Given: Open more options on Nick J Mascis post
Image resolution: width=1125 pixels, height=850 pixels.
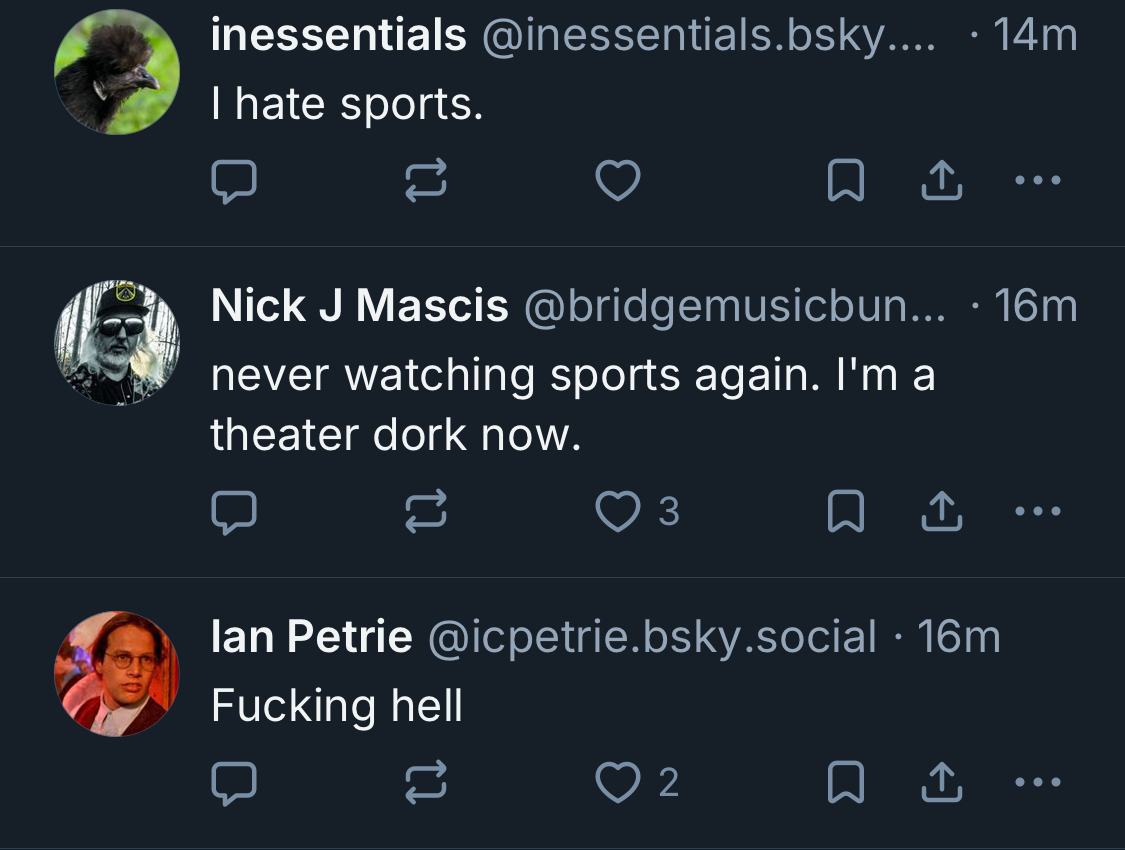Looking at the screenshot, I should click(1037, 512).
